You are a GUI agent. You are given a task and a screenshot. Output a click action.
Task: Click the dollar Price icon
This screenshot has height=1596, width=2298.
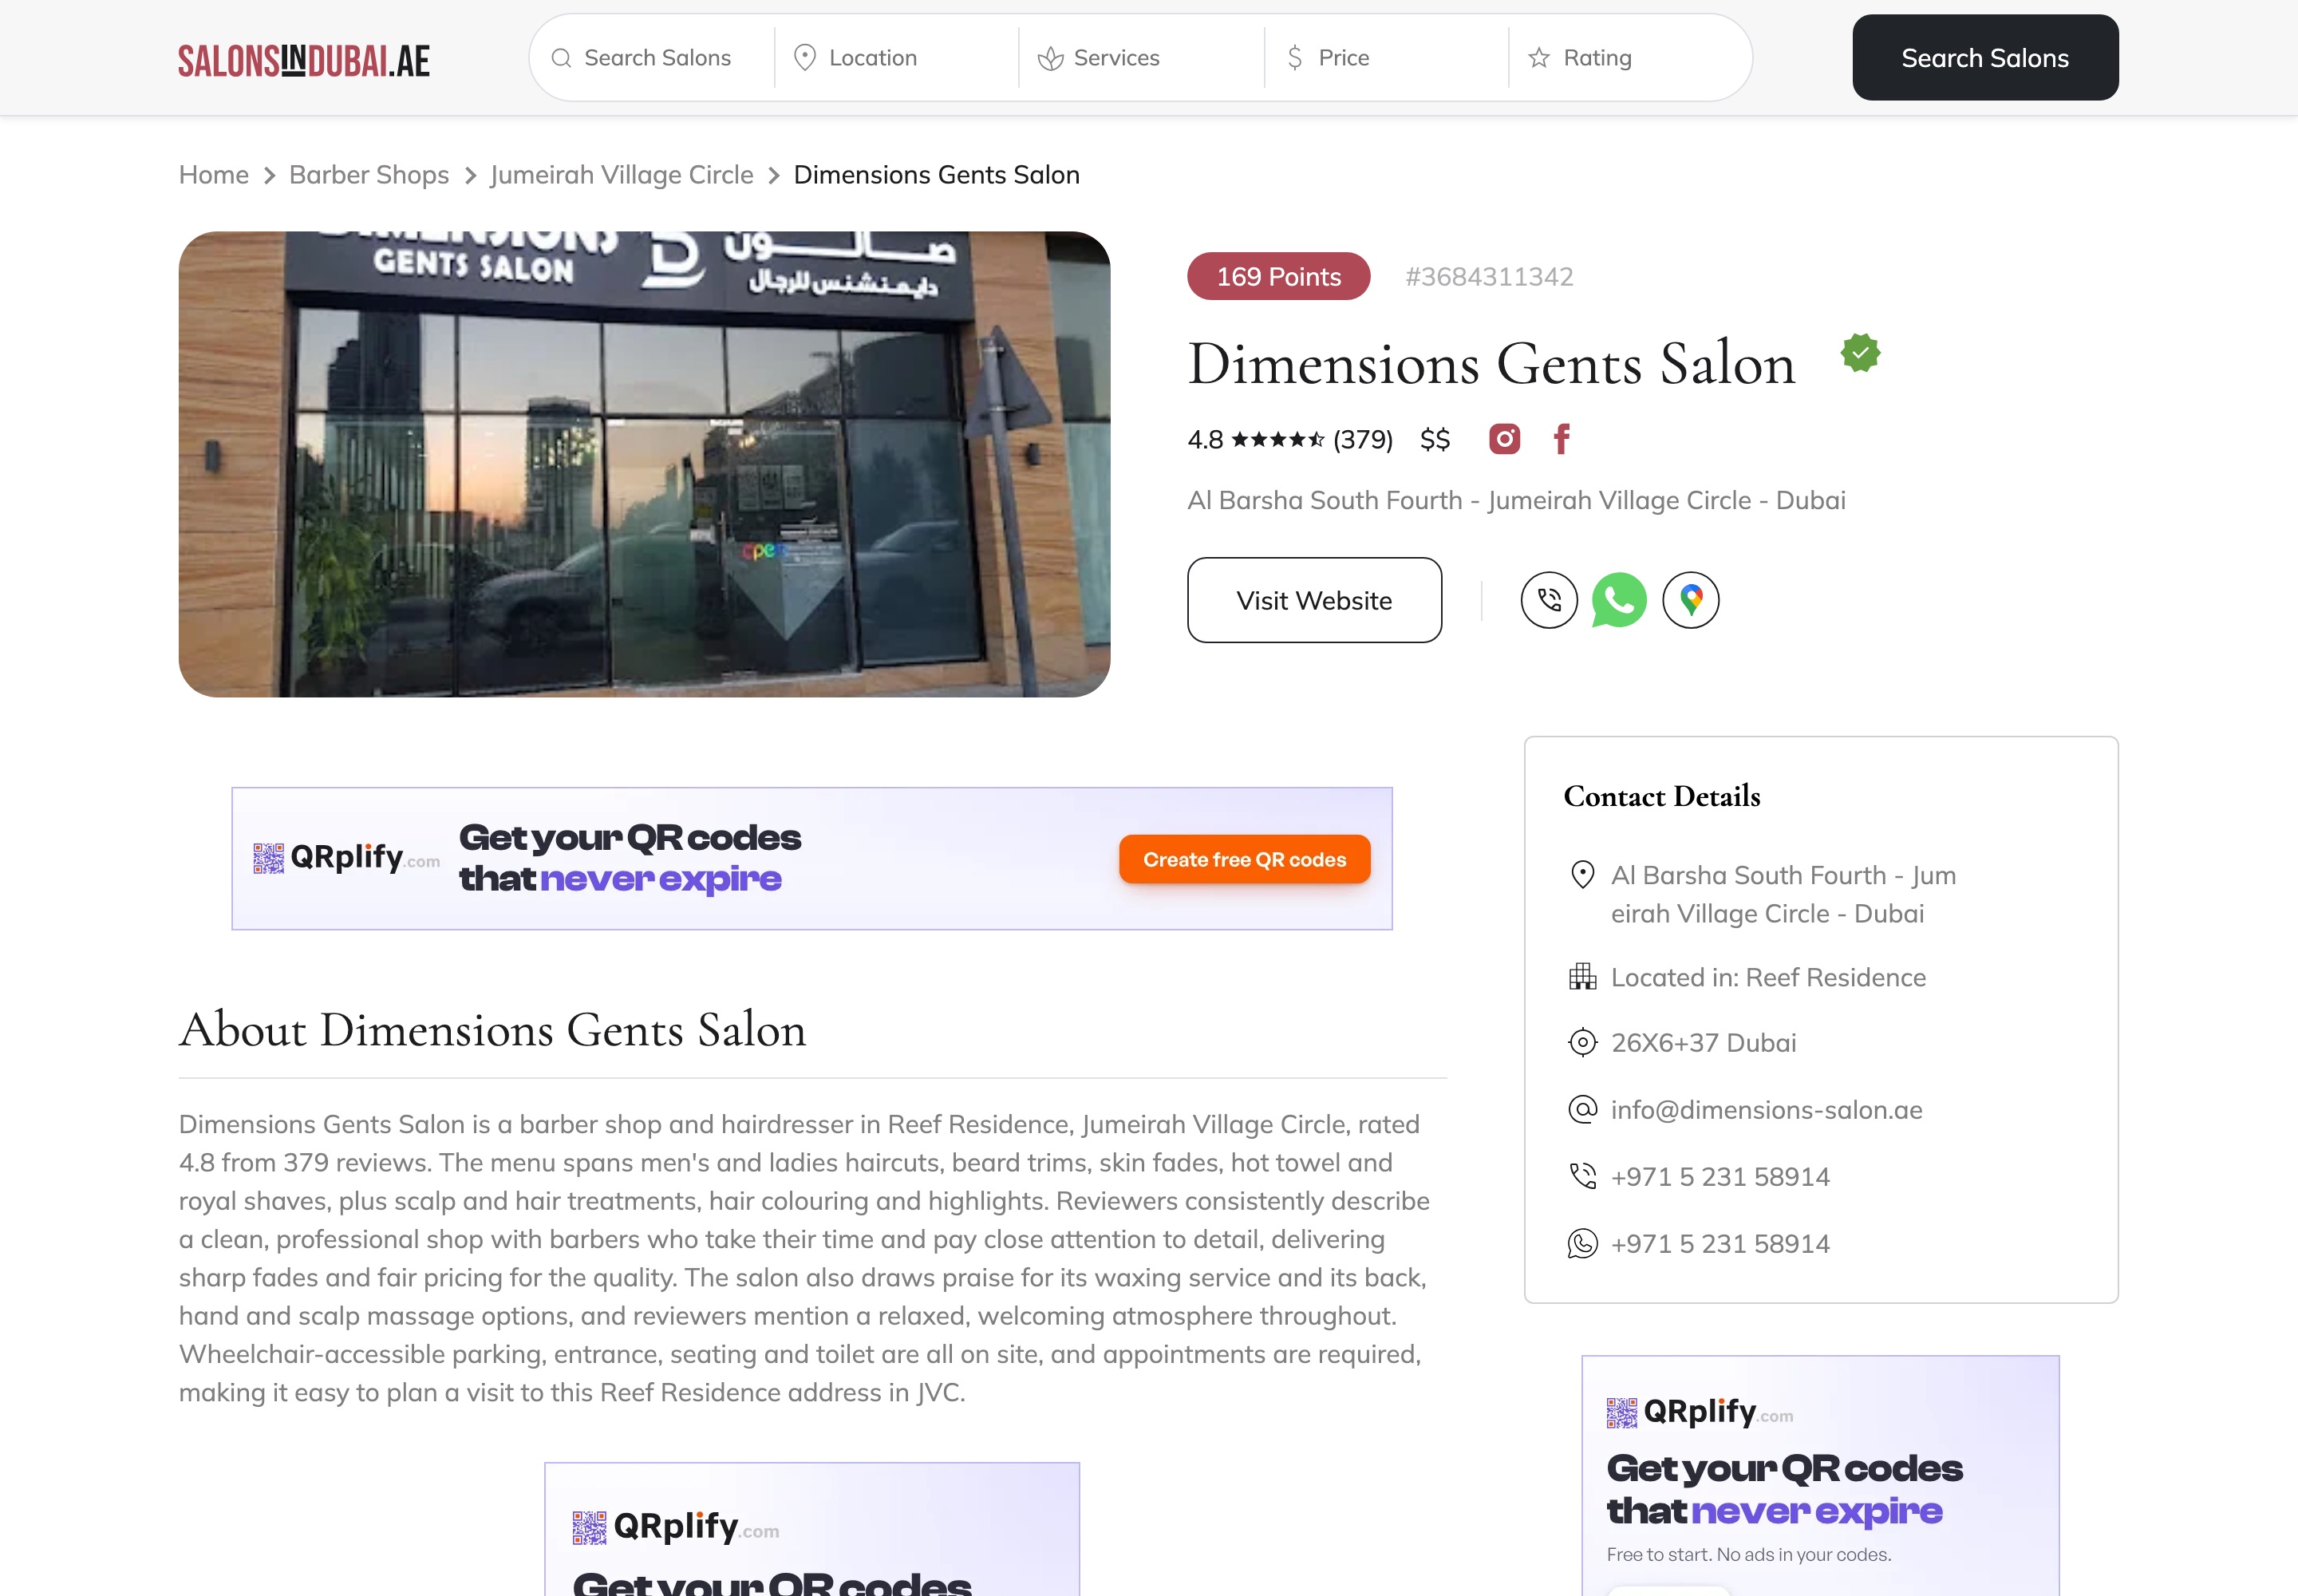tap(1294, 58)
